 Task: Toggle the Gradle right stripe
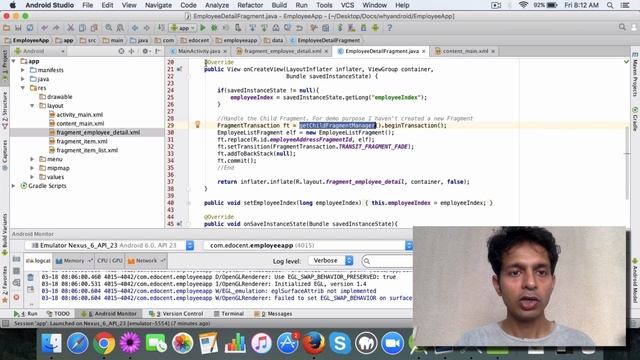(635, 119)
